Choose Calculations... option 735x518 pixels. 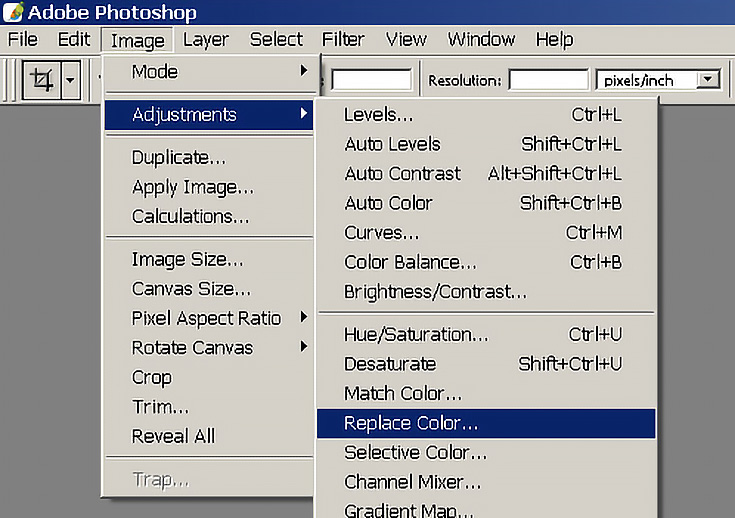coord(209,217)
